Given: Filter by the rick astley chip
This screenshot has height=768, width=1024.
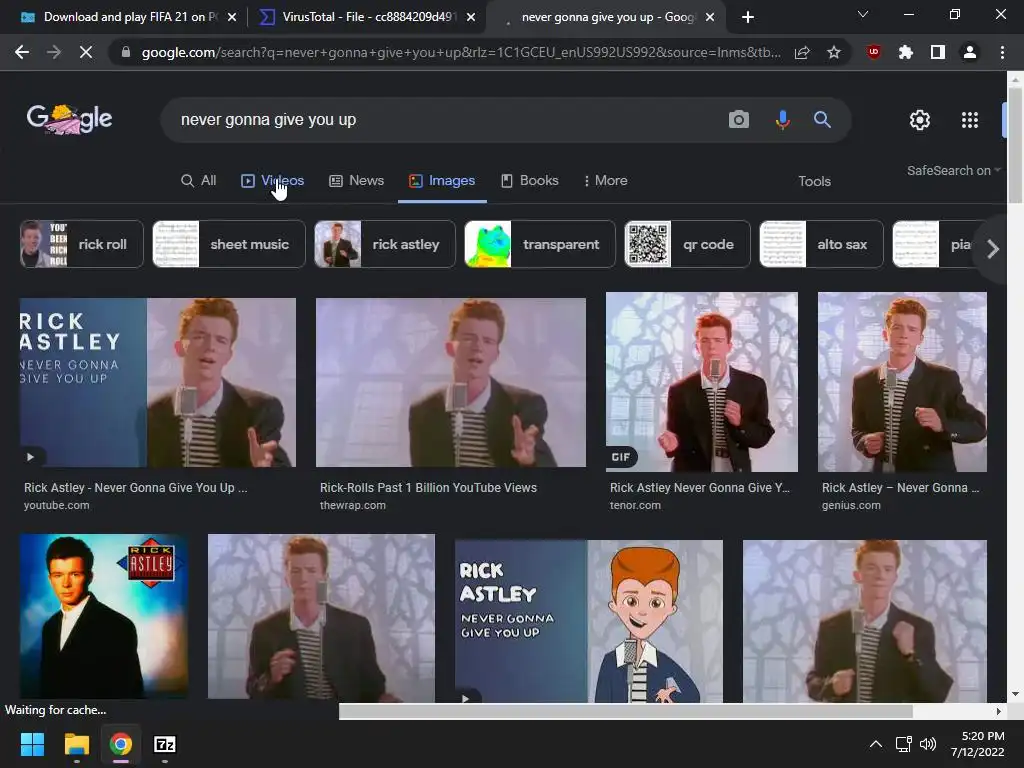Looking at the screenshot, I should click(385, 244).
